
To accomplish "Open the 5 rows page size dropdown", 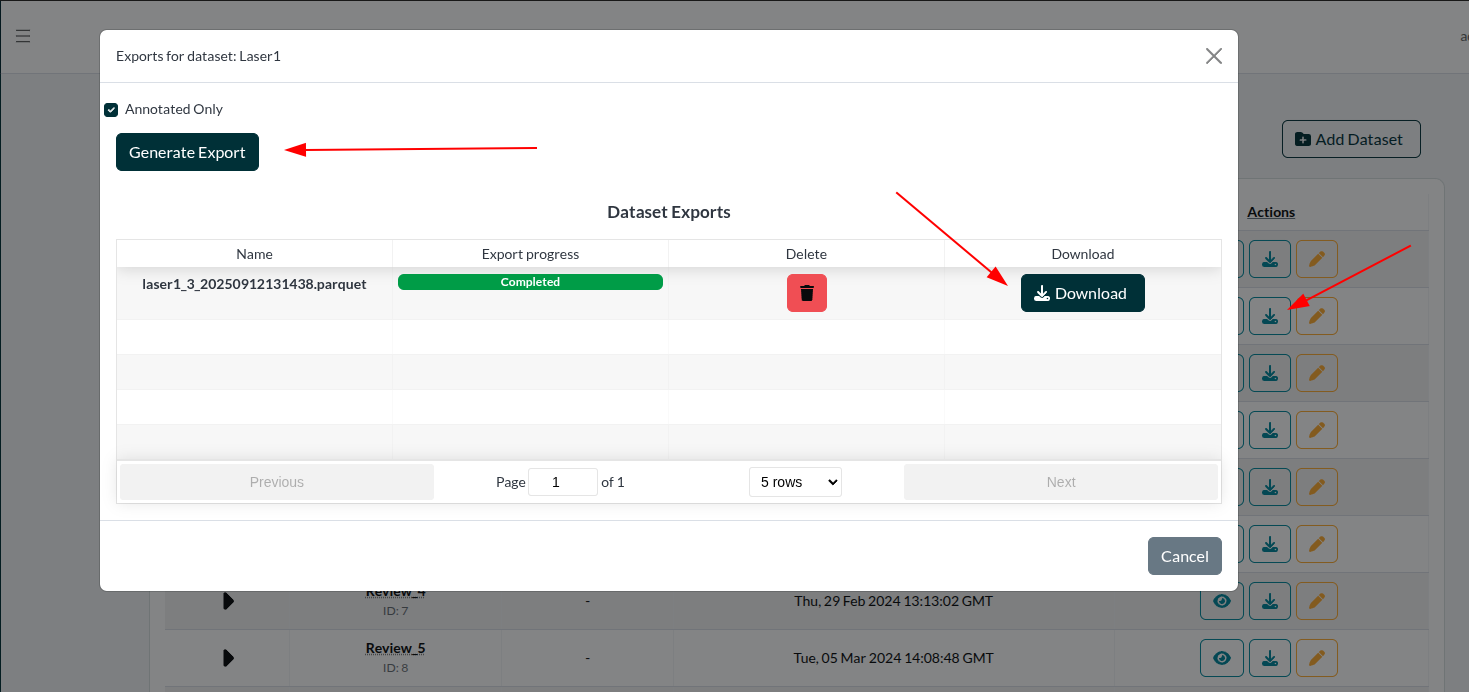I will (x=795, y=482).
